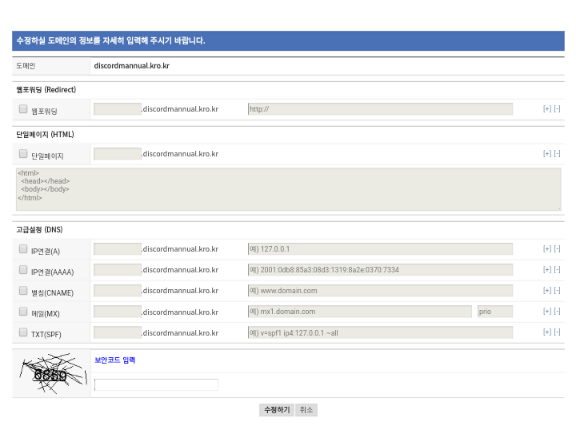This screenshot has width=576, height=425.
Task: Remove a row with [-] for 단일페이지
Action: click(x=557, y=154)
